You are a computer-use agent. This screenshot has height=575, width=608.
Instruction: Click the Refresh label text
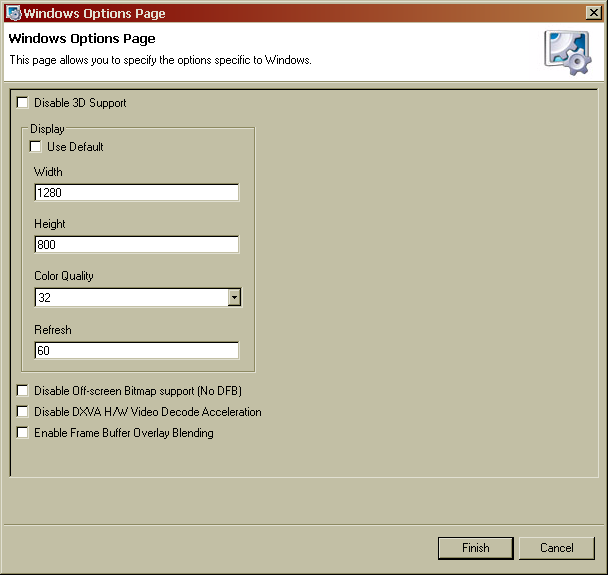pyautogui.click(x=53, y=330)
